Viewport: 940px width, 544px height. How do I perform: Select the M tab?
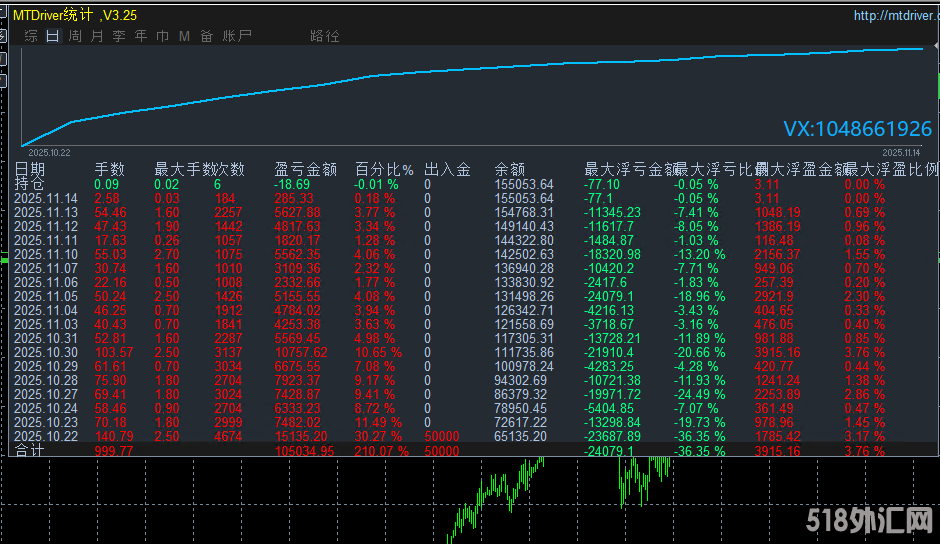184,36
